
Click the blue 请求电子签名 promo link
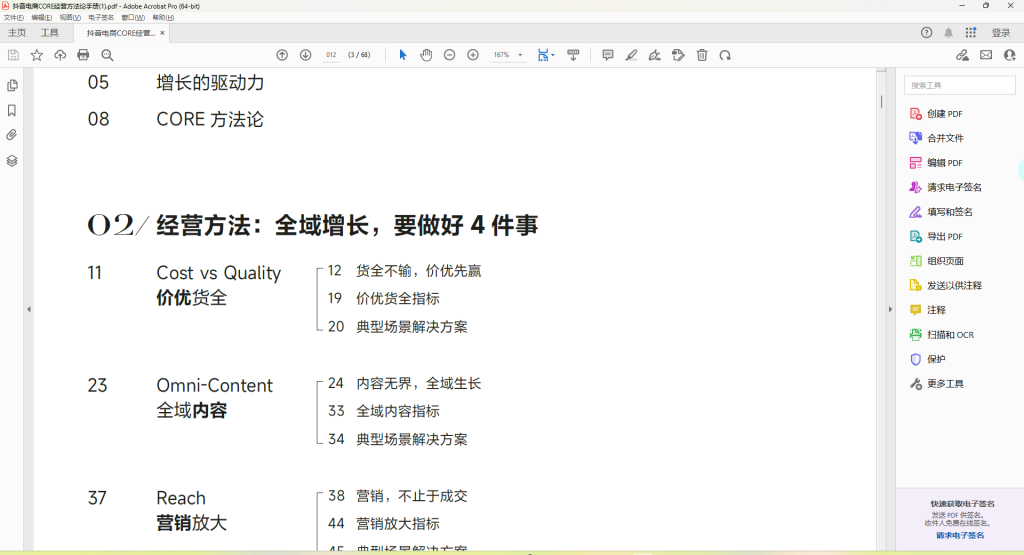tap(960, 535)
